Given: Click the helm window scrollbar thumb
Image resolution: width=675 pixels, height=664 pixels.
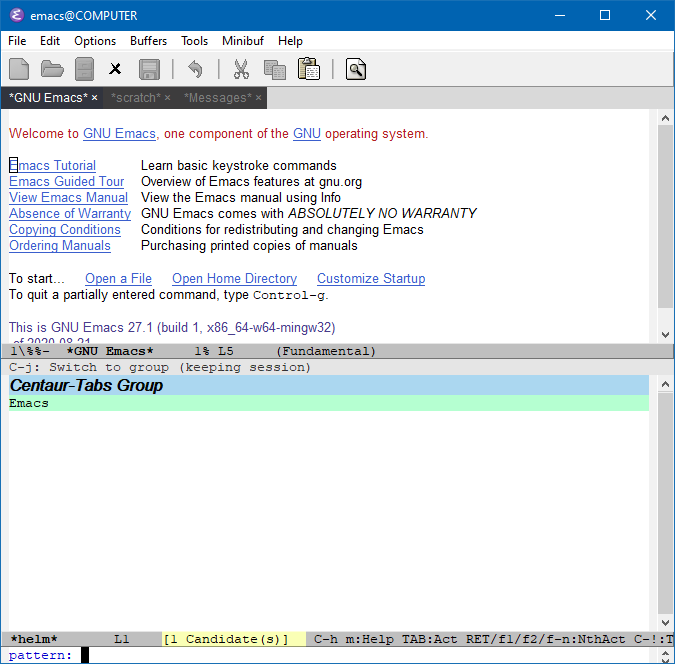Looking at the screenshot, I should (x=666, y=503).
